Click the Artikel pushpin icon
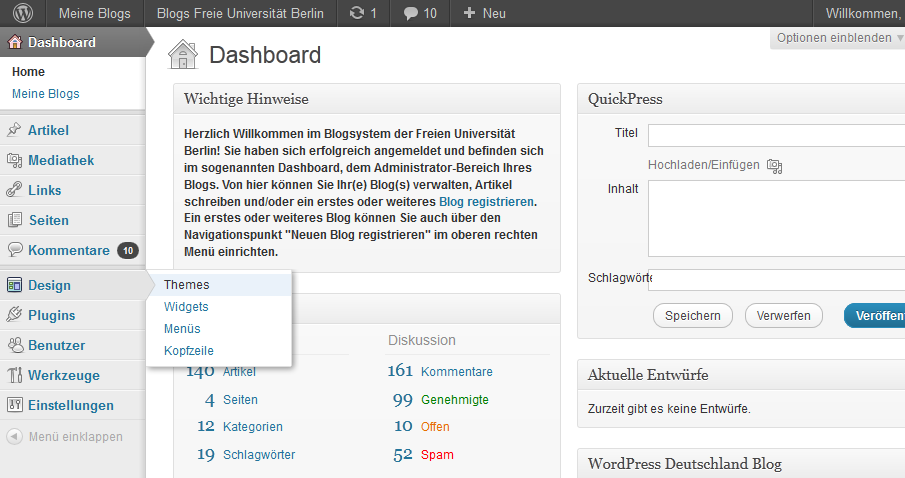Screen dimensions: 905x478 point(14,130)
